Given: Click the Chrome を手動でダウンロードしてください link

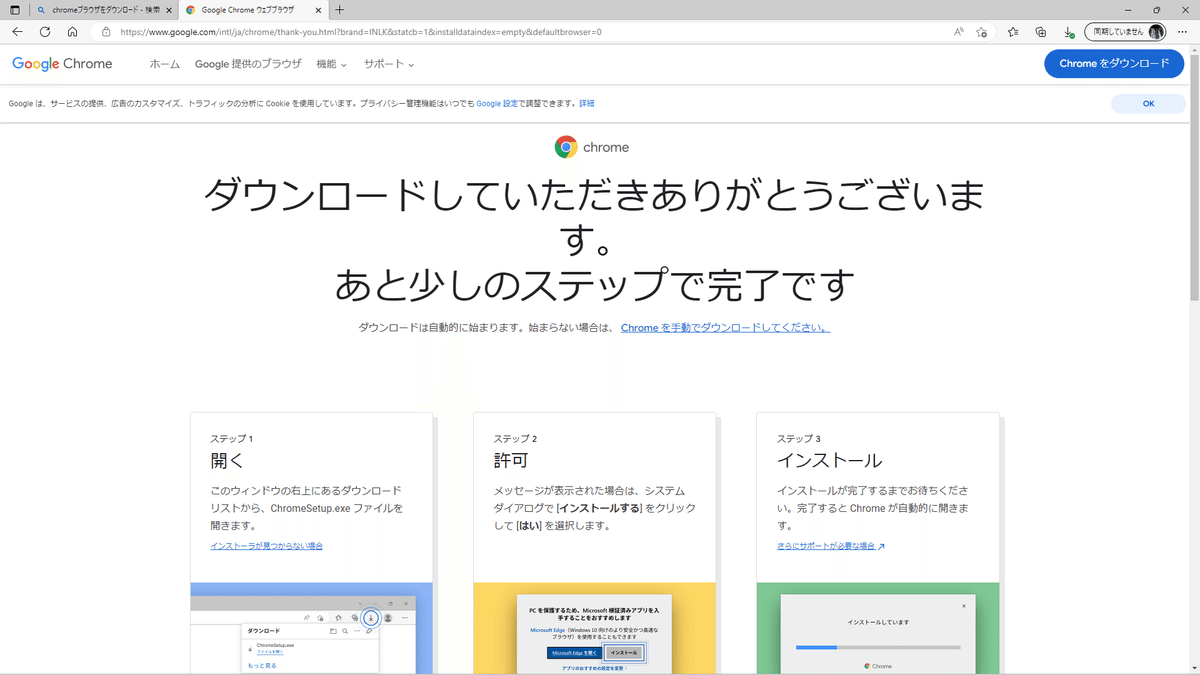Looking at the screenshot, I should coord(725,328).
